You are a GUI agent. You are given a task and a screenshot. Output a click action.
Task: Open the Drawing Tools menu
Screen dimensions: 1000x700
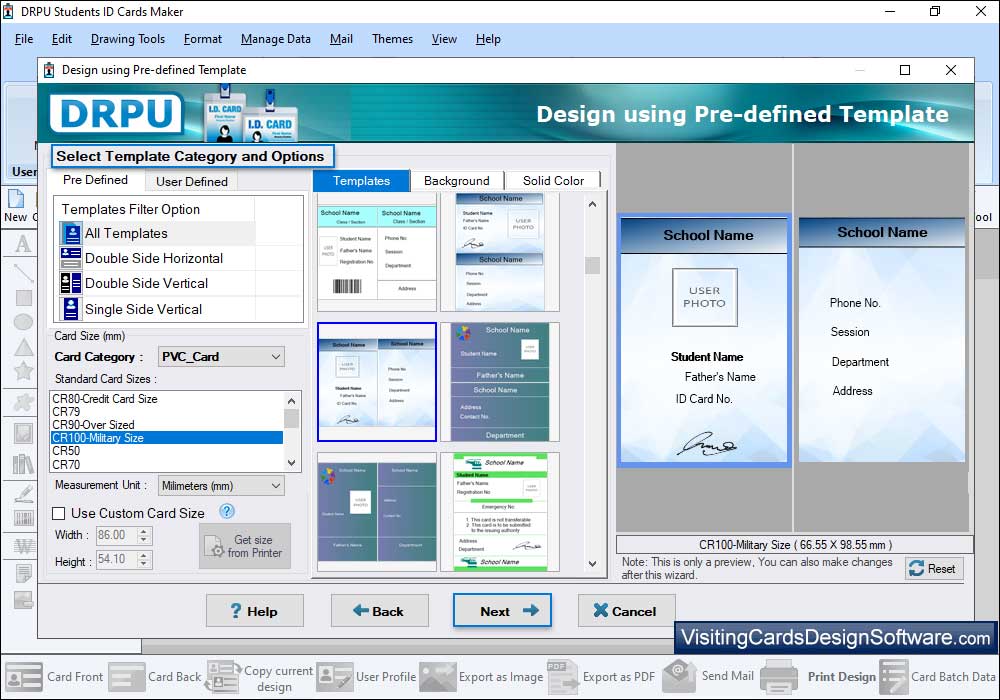pyautogui.click(x=128, y=39)
